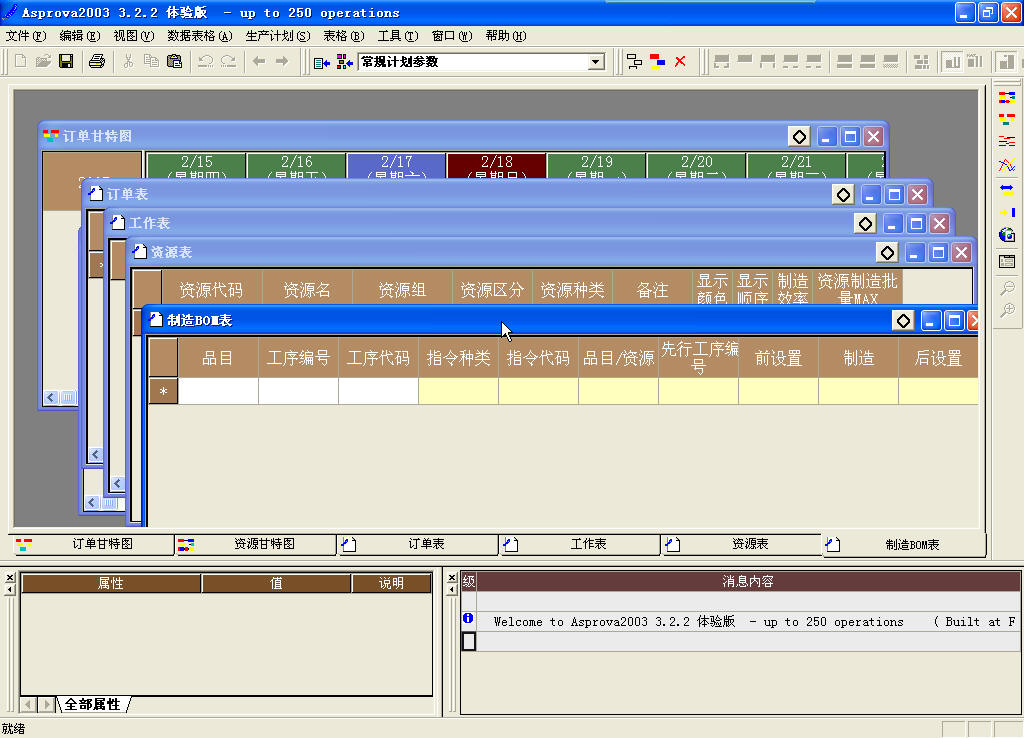This screenshot has height=738, width=1024.
Task: Open the 编辑(E) menu
Action: [80, 36]
